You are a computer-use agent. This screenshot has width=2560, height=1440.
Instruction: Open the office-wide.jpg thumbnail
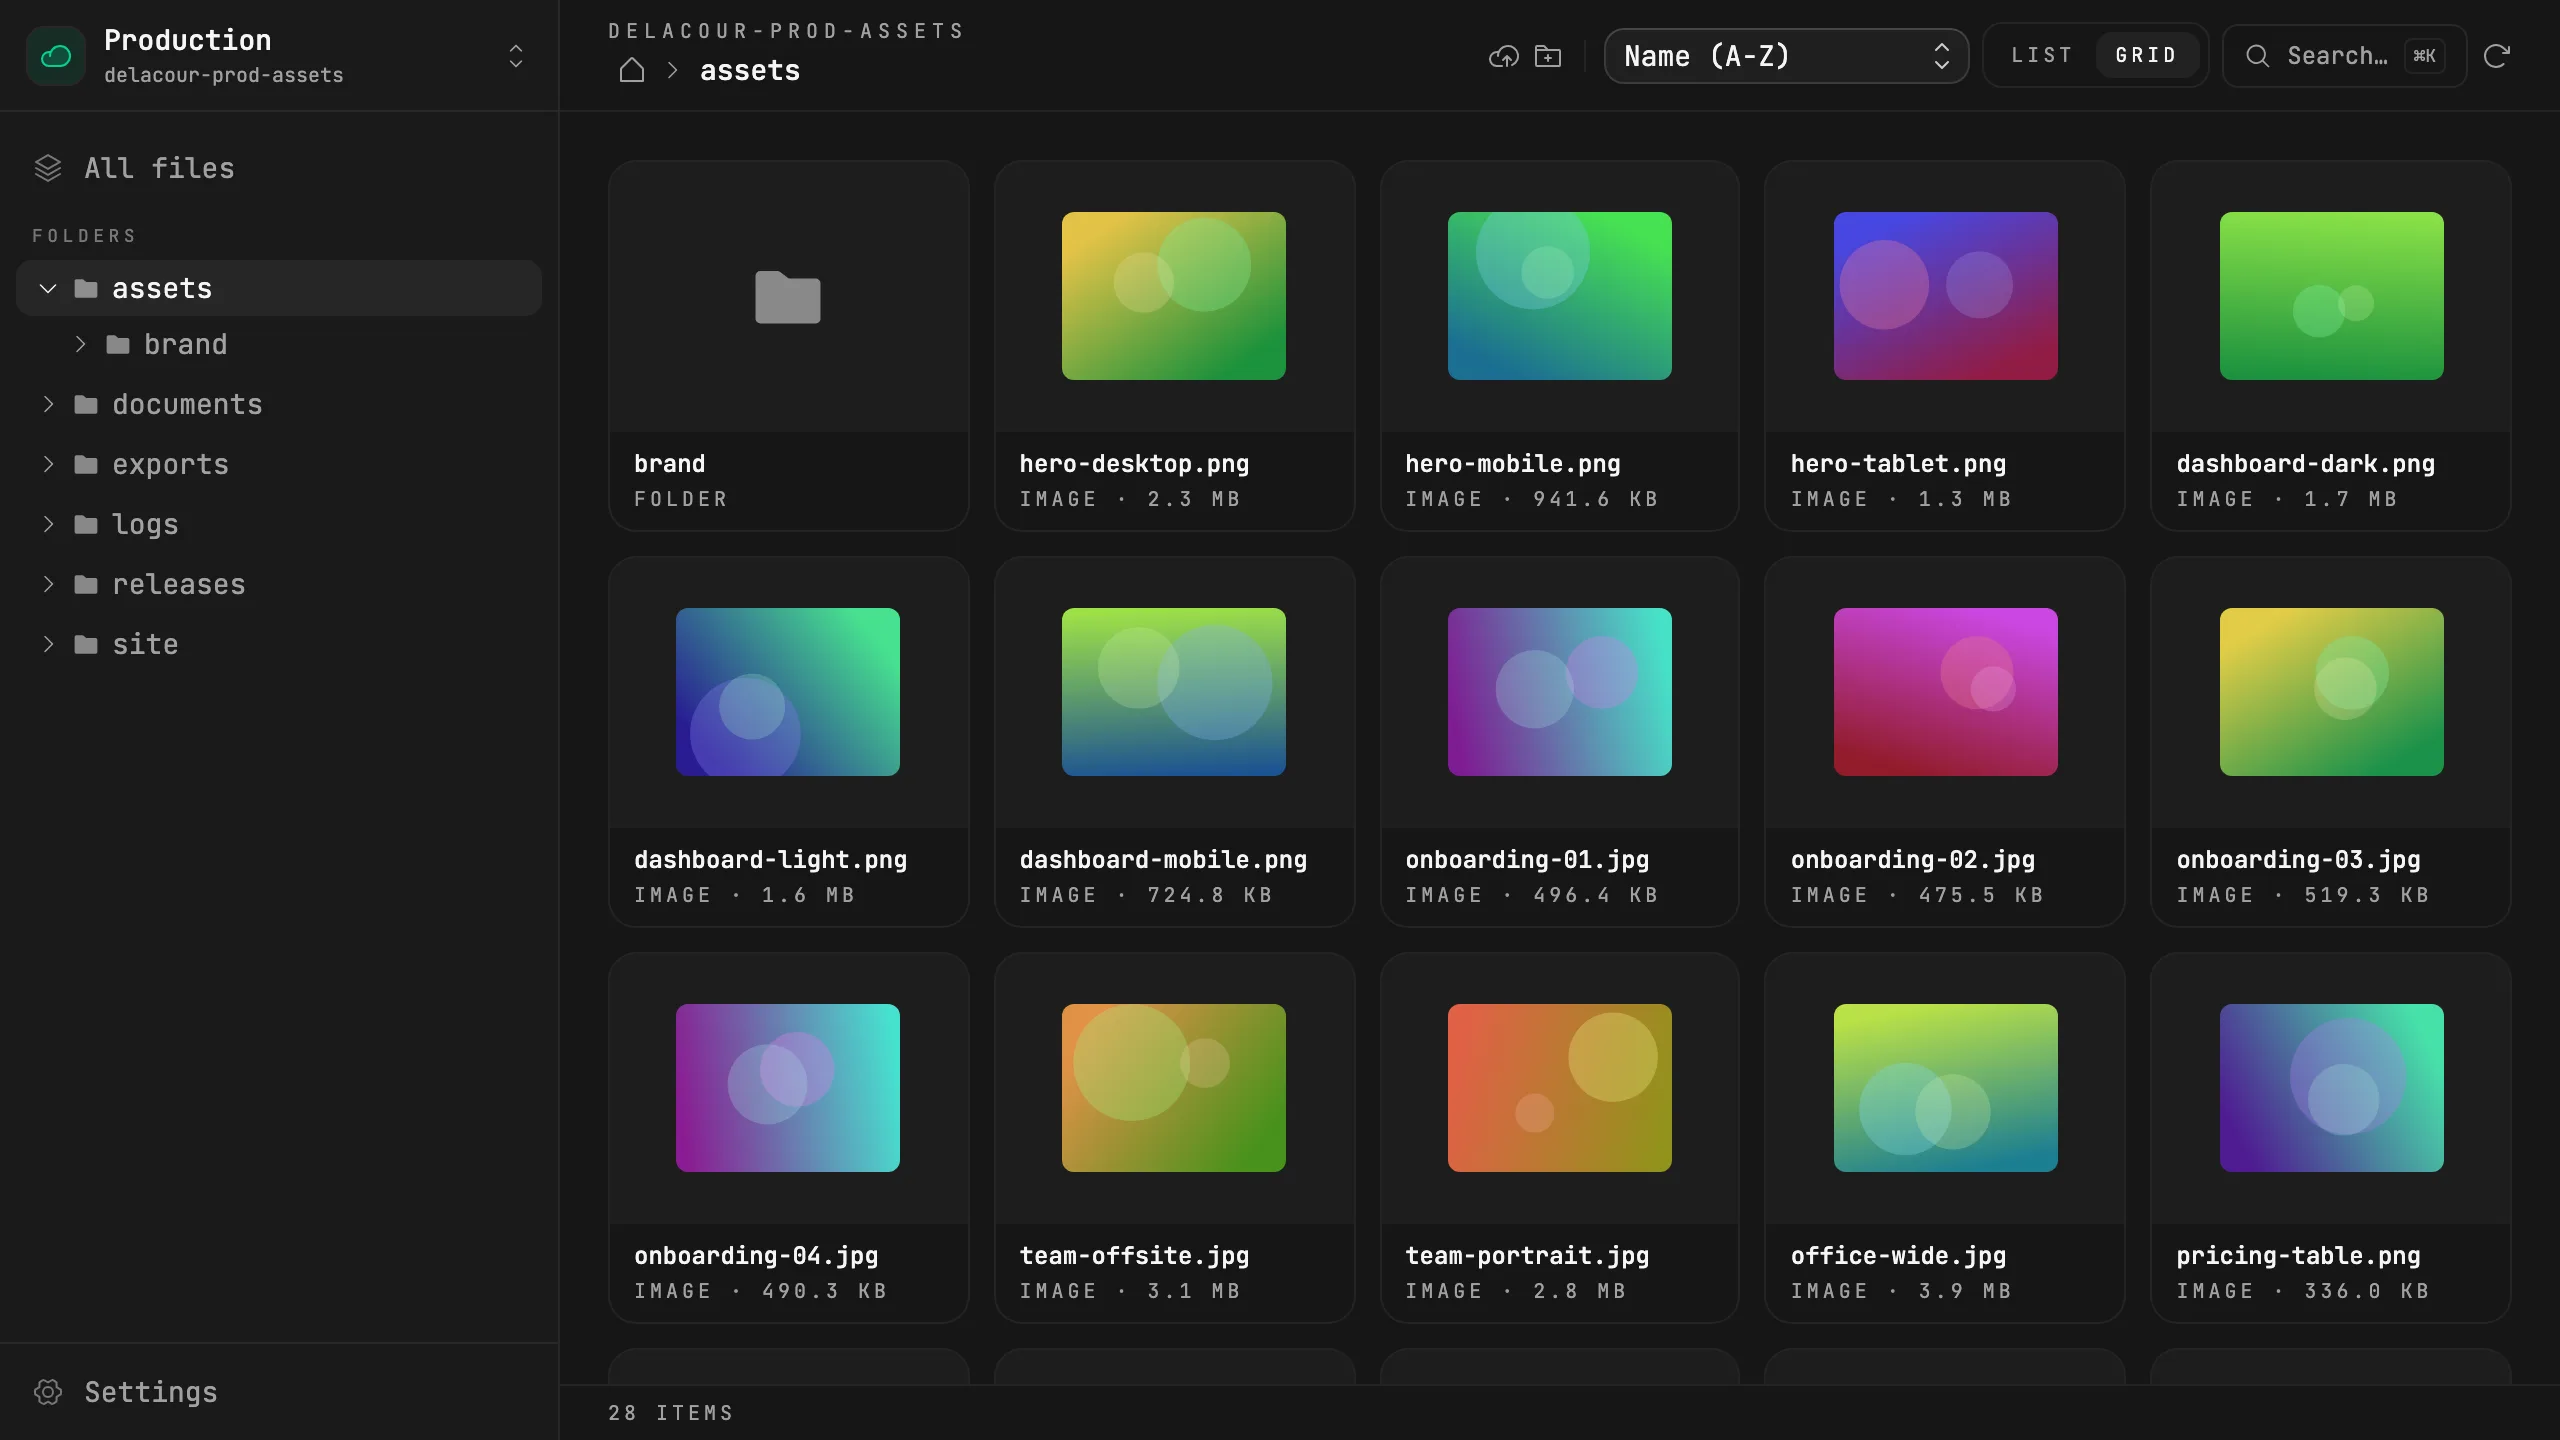(x=1946, y=1088)
